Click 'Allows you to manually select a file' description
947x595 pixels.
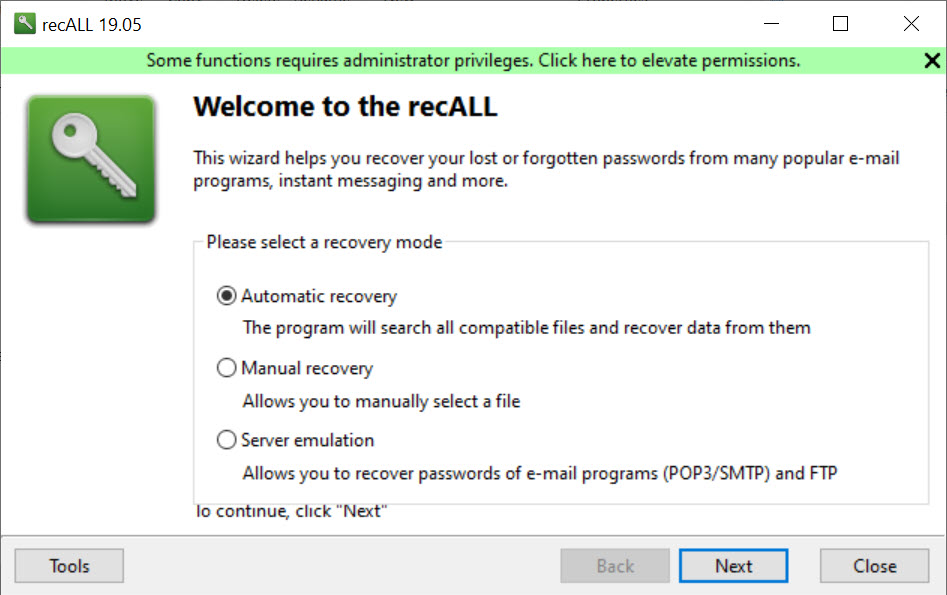pos(381,401)
